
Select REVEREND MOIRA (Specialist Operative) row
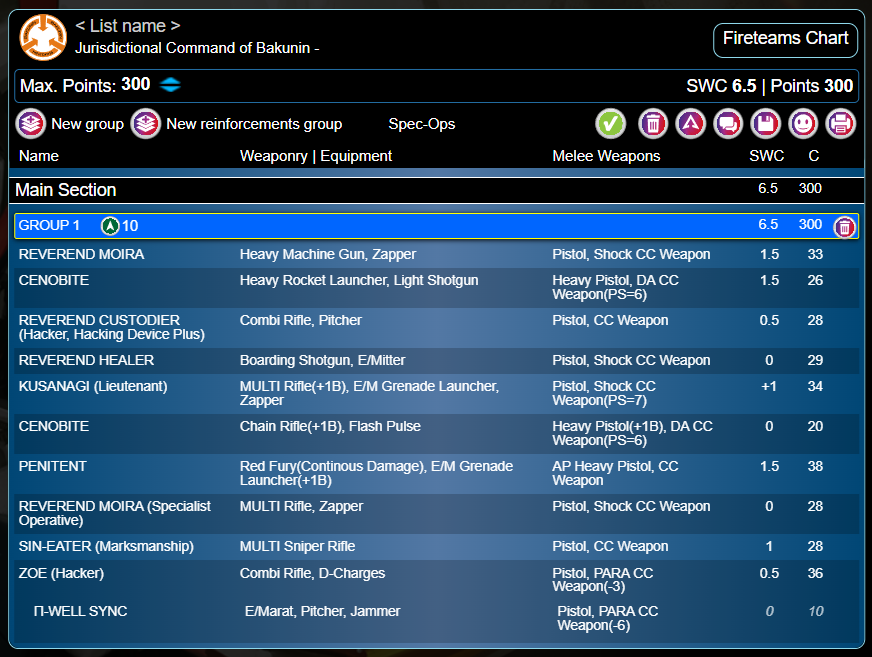click(x=437, y=513)
